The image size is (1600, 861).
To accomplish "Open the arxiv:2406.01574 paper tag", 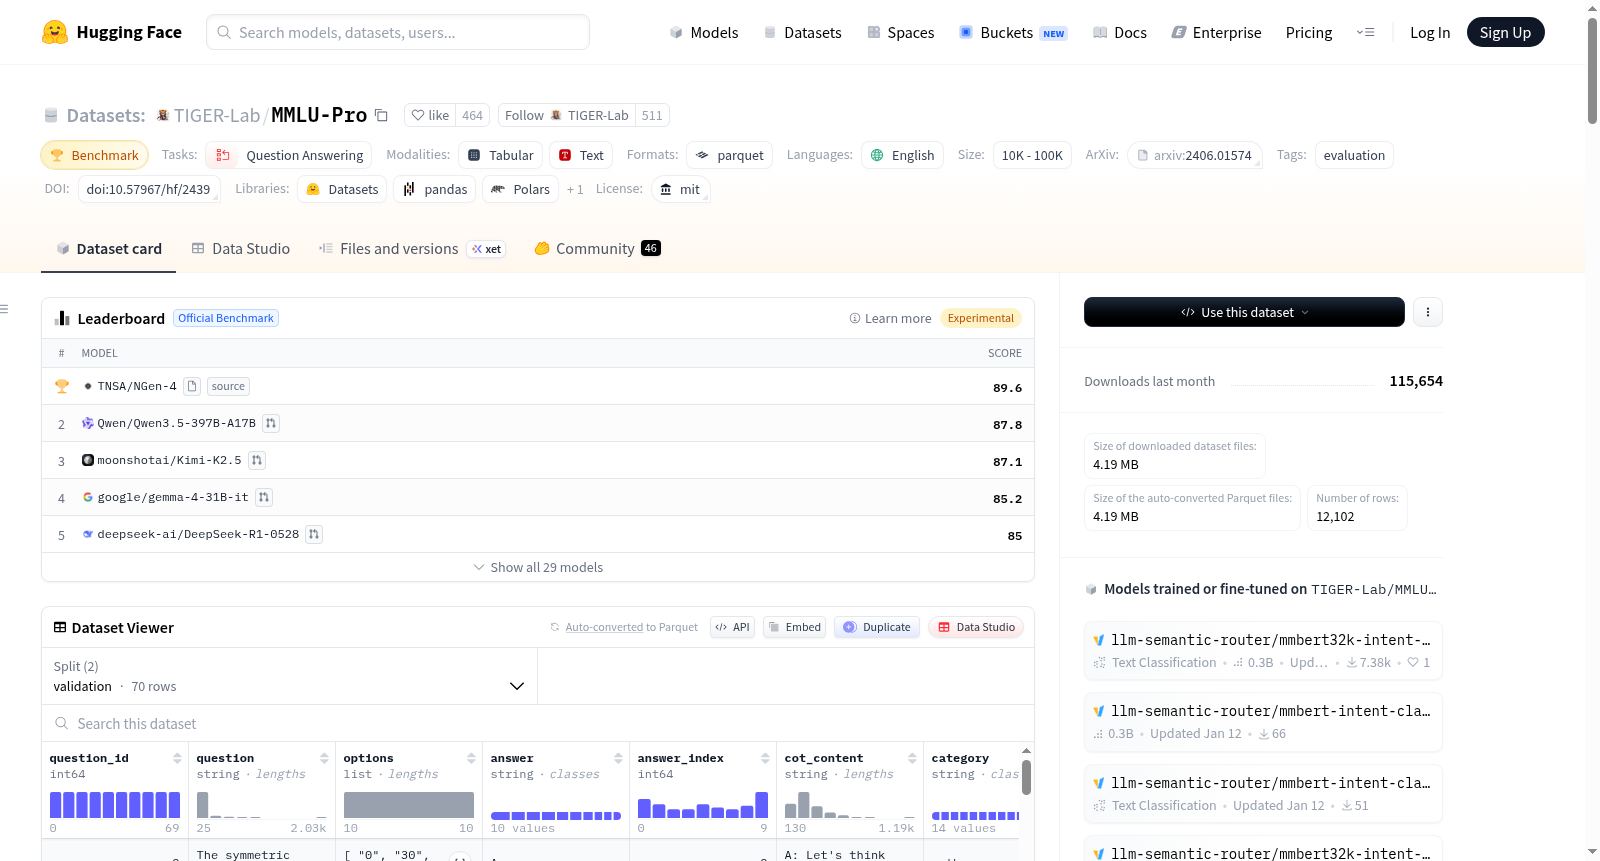I will pyautogui.click(x=1195, y=155).
